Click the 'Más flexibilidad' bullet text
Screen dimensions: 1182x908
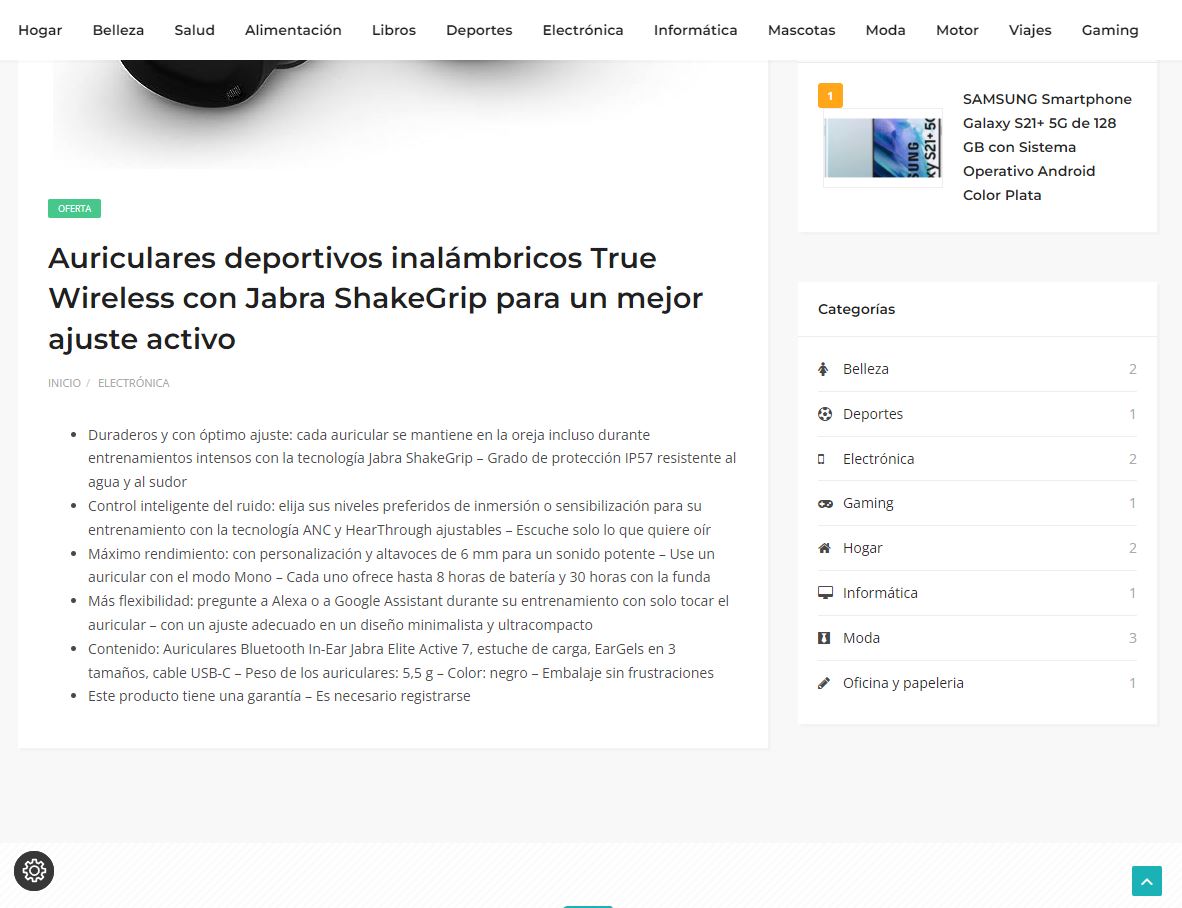(409, 613)
